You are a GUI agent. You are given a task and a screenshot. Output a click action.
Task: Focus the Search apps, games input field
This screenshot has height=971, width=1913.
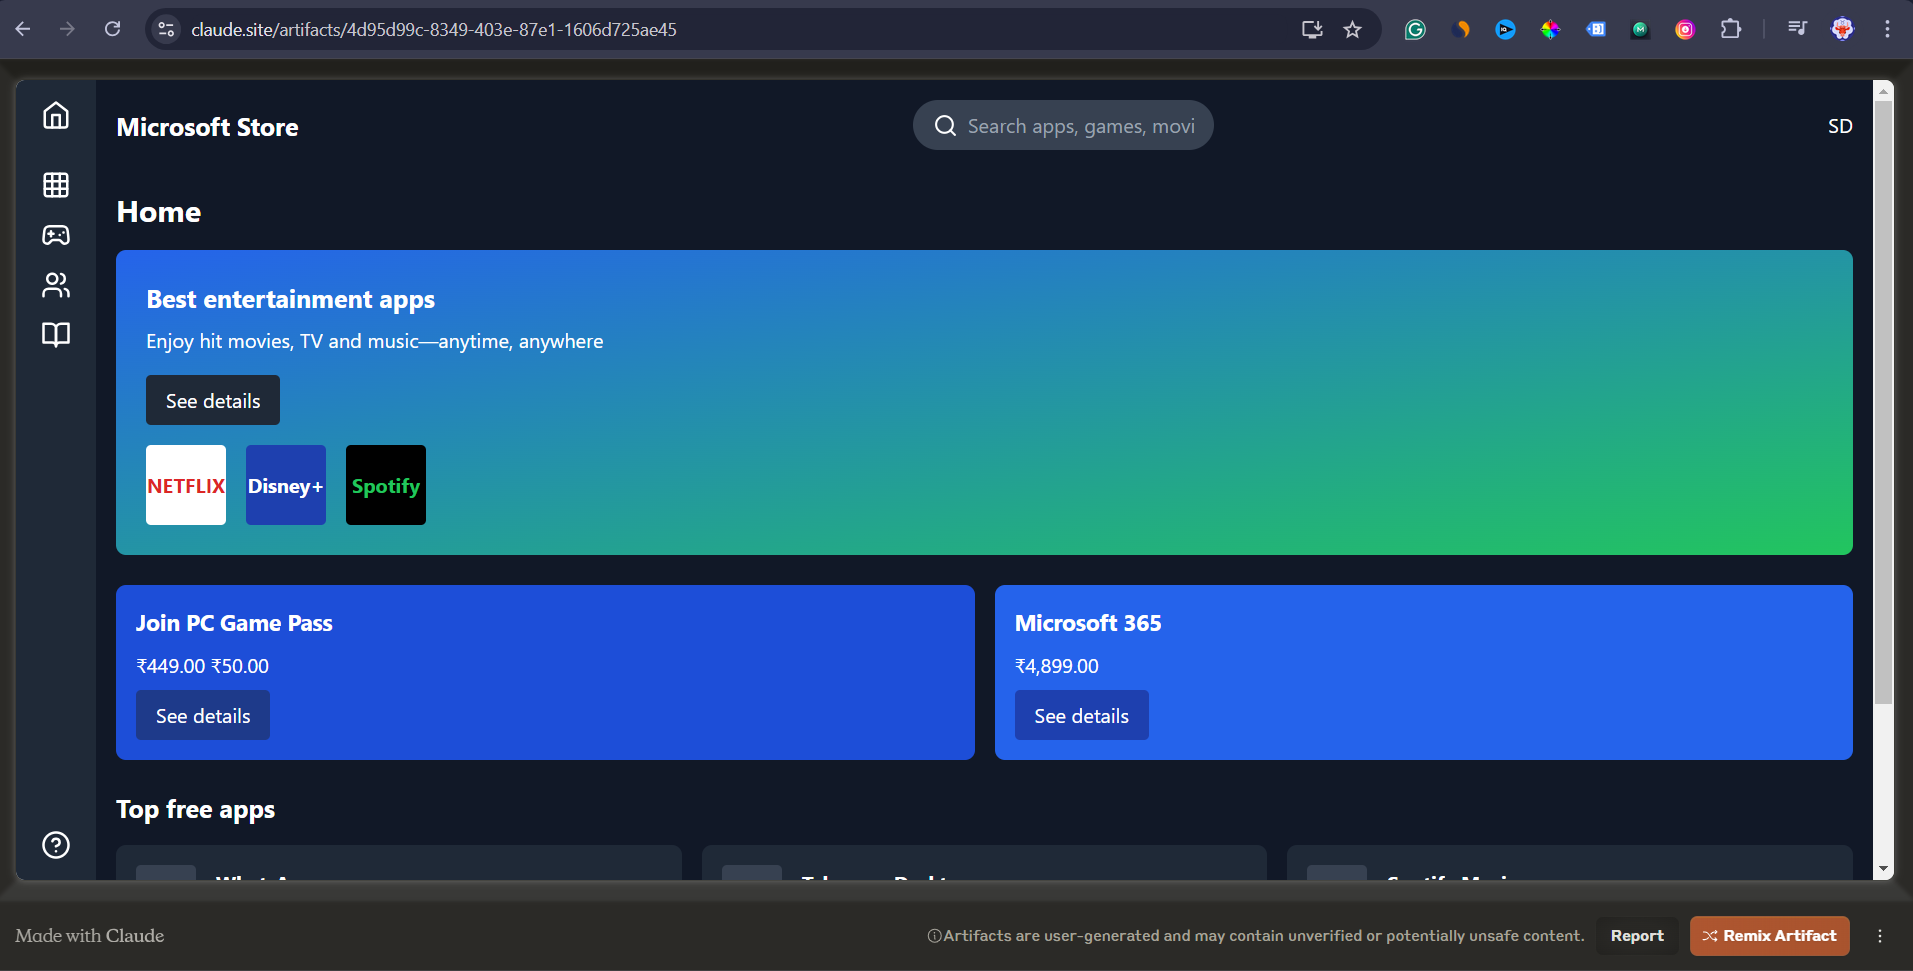(1063, 125)
